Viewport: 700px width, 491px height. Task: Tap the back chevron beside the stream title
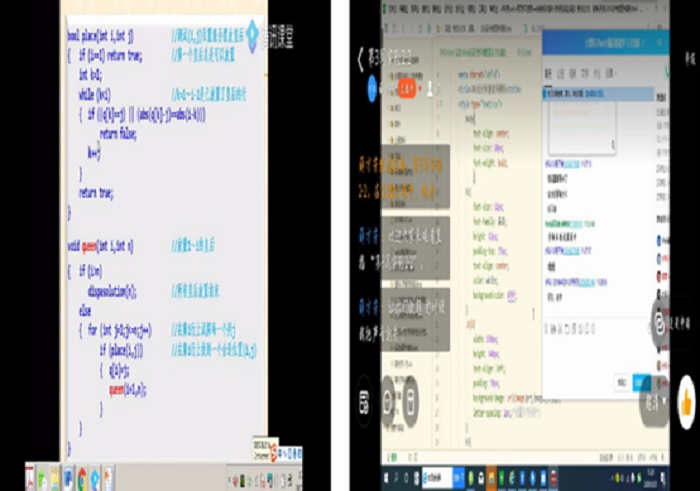(x=361, y=58)
